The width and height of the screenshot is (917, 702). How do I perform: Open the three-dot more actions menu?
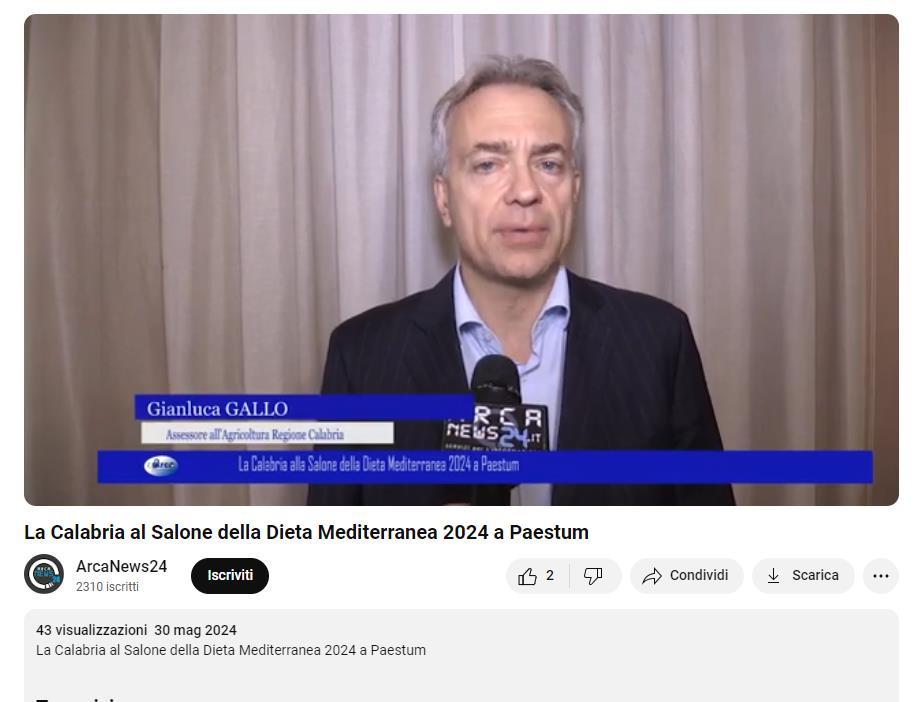point(880,576)
